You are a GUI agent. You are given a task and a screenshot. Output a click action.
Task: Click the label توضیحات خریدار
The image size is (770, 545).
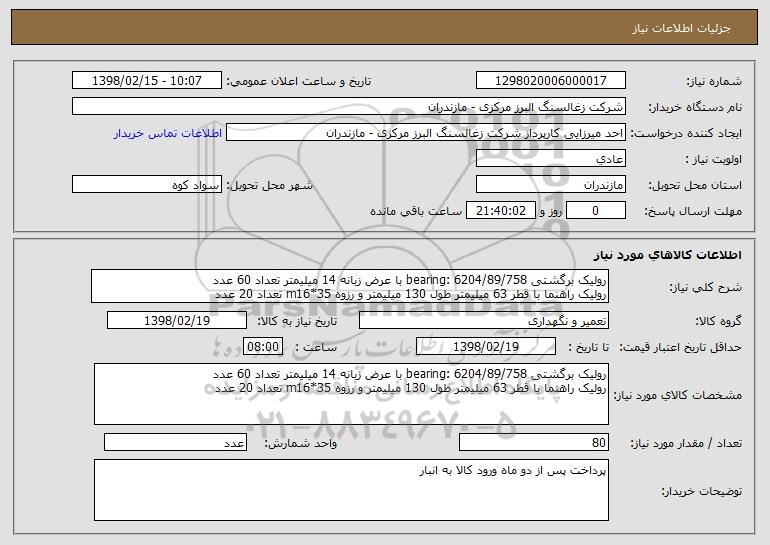click(702, 491)
